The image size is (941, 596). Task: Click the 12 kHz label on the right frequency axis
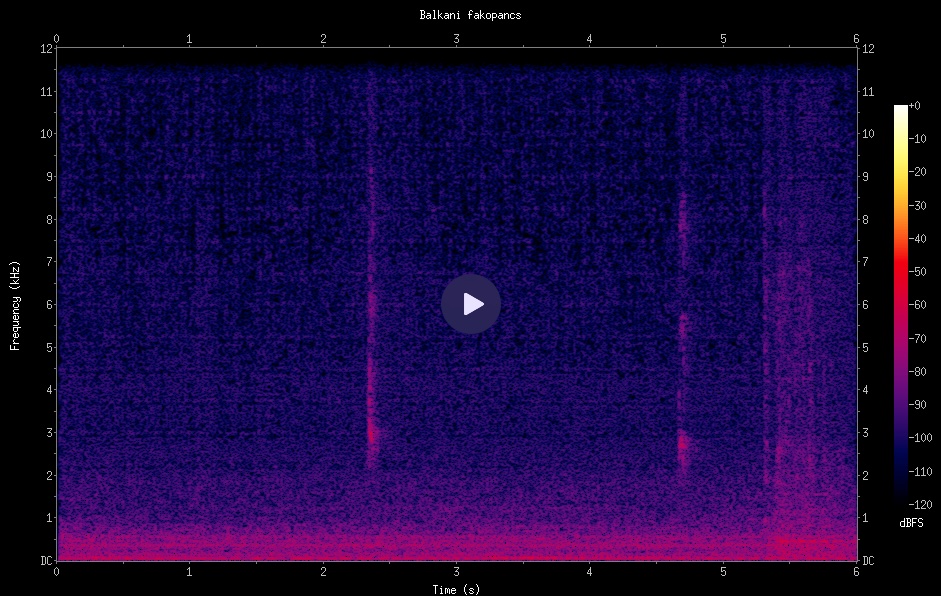867,49
